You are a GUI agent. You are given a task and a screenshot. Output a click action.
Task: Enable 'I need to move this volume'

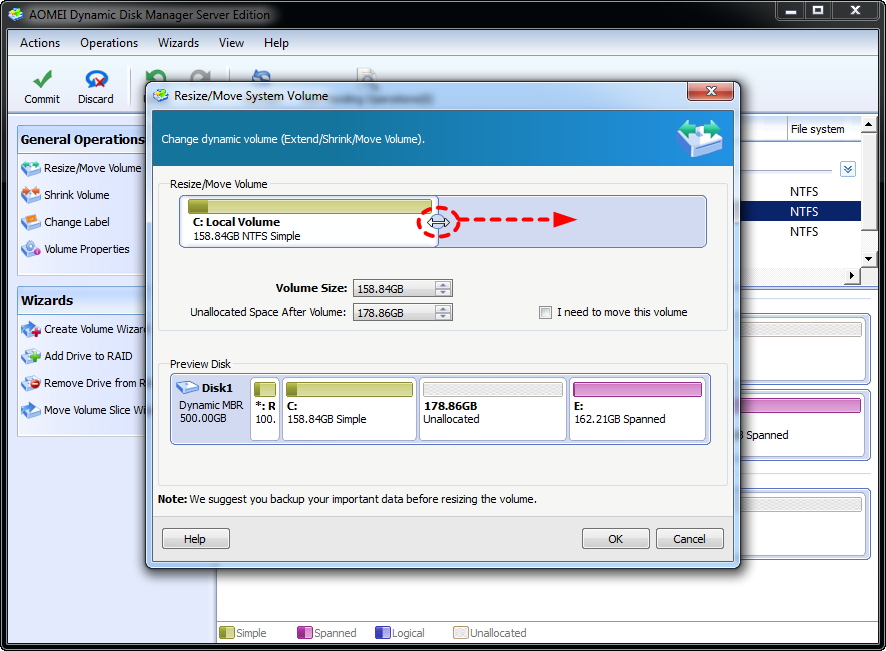(545, 313)
